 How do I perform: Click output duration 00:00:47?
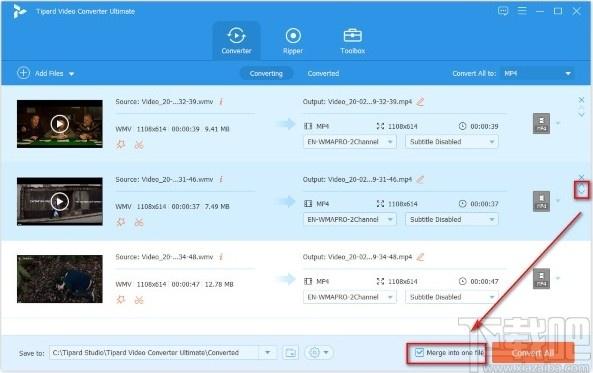484,281
